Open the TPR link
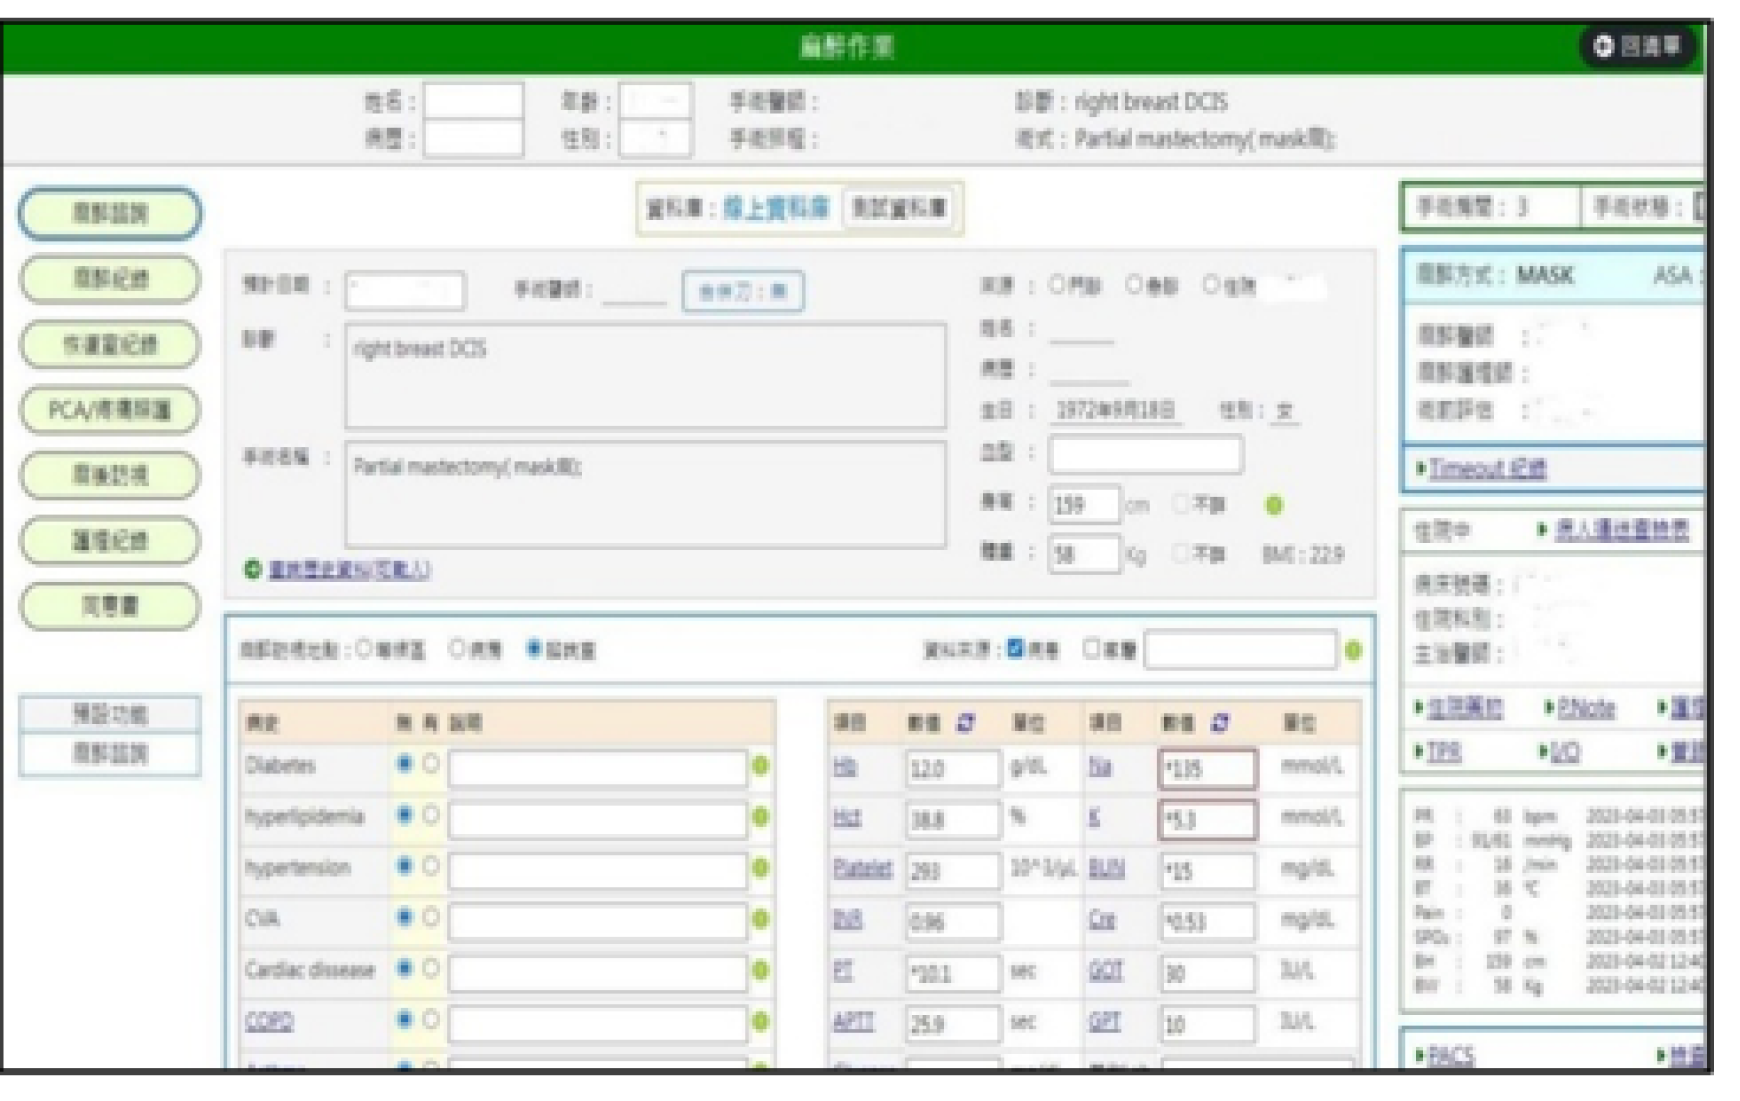Viewport: 1740px width, 1101px height. 1443,752
